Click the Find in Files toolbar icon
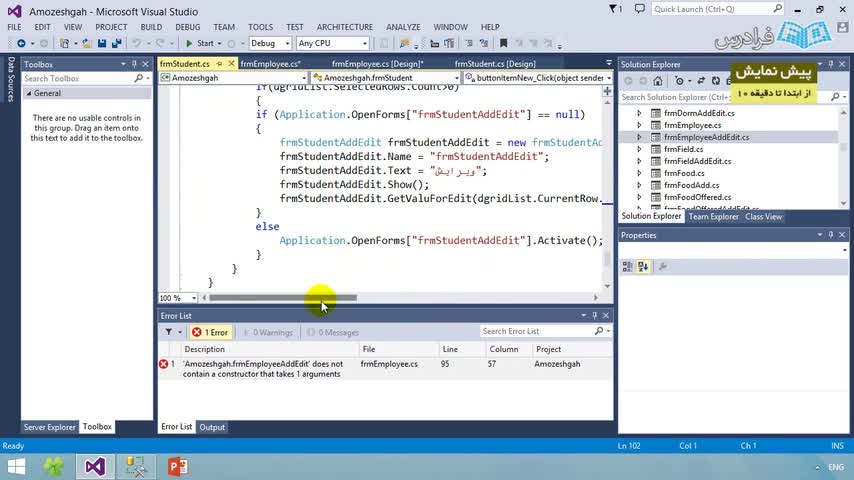Viewport: 854px width, 480px height. pyautogui.click(x=404, y=44)
